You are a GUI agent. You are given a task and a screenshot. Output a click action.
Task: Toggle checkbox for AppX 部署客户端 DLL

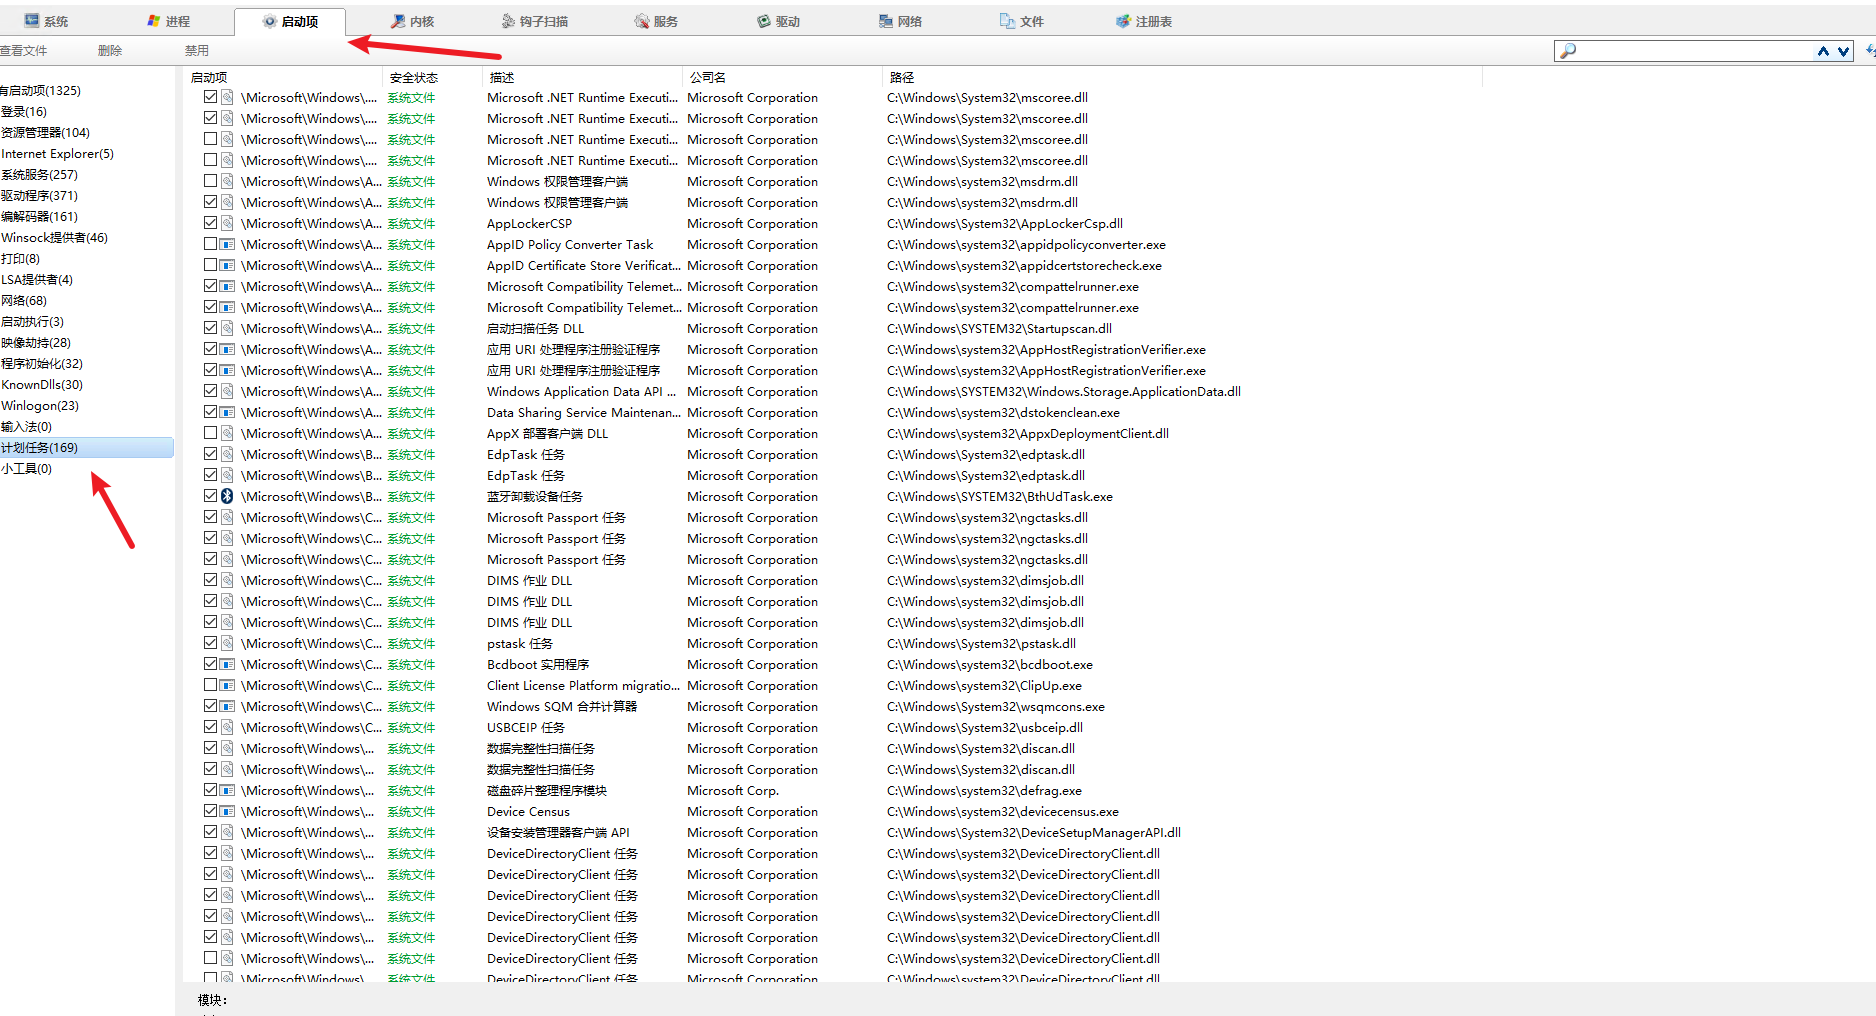click(x=210, y=433)
